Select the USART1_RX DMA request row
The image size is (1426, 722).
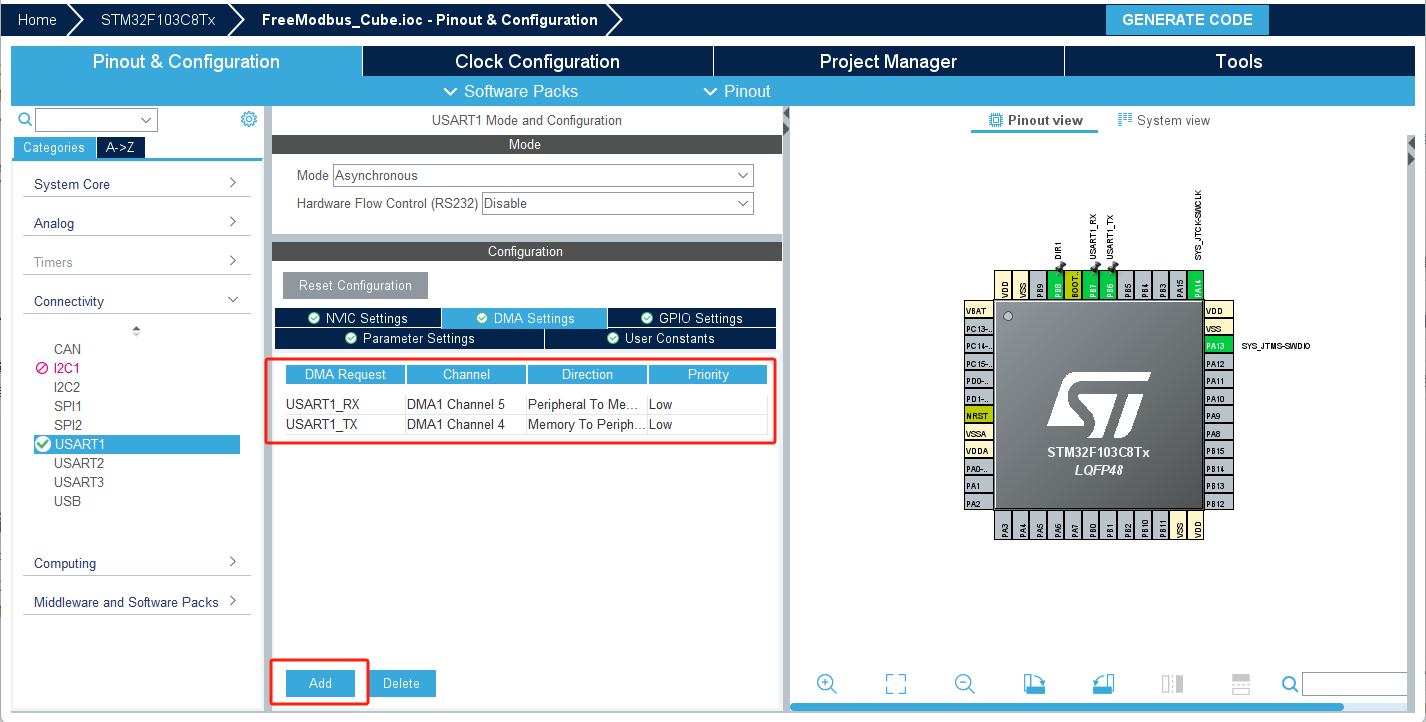tap(526, 404)
